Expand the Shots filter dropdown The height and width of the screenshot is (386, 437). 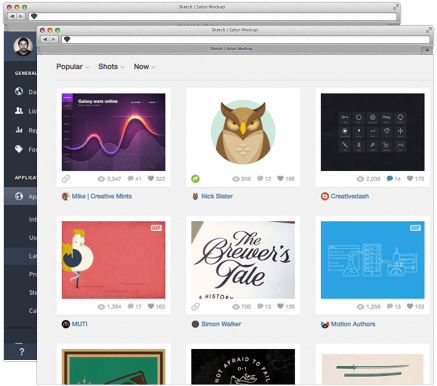click(111, 67)
